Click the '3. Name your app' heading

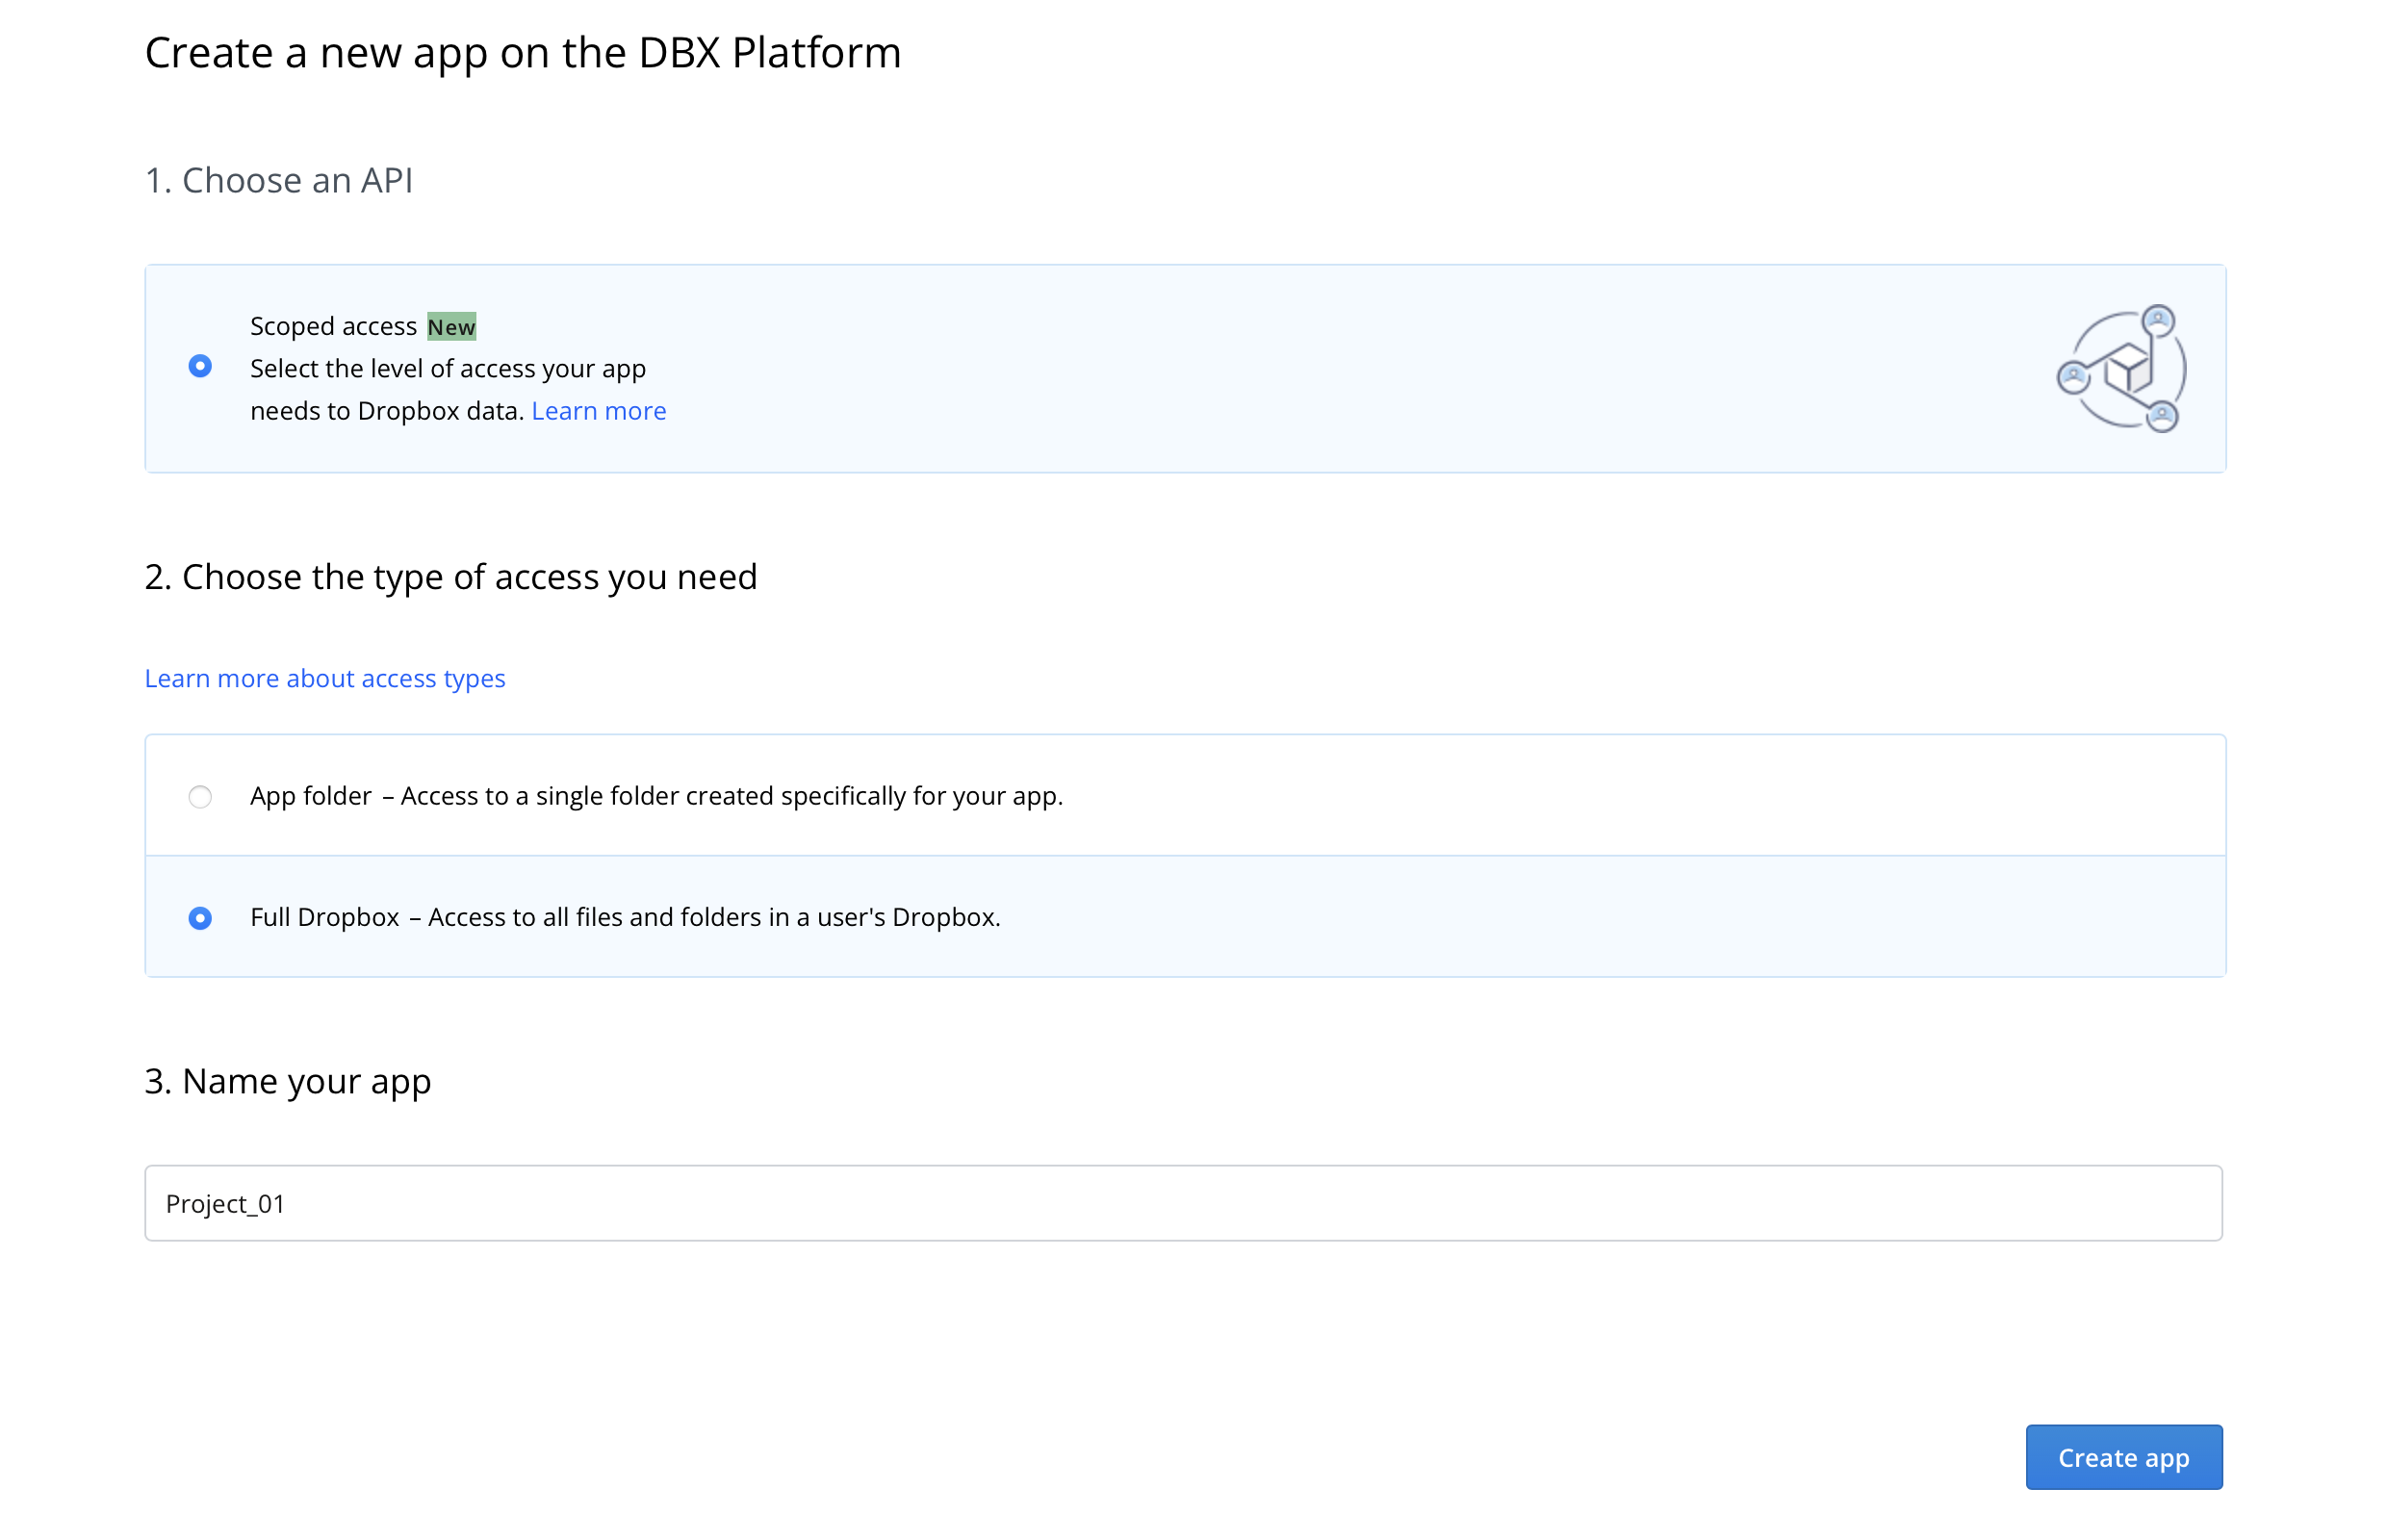288,1082
